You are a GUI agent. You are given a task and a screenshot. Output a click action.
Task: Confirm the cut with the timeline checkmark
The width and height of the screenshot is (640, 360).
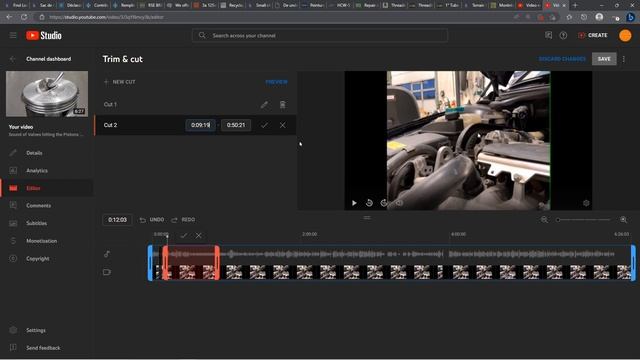click(x=184, y=236)
